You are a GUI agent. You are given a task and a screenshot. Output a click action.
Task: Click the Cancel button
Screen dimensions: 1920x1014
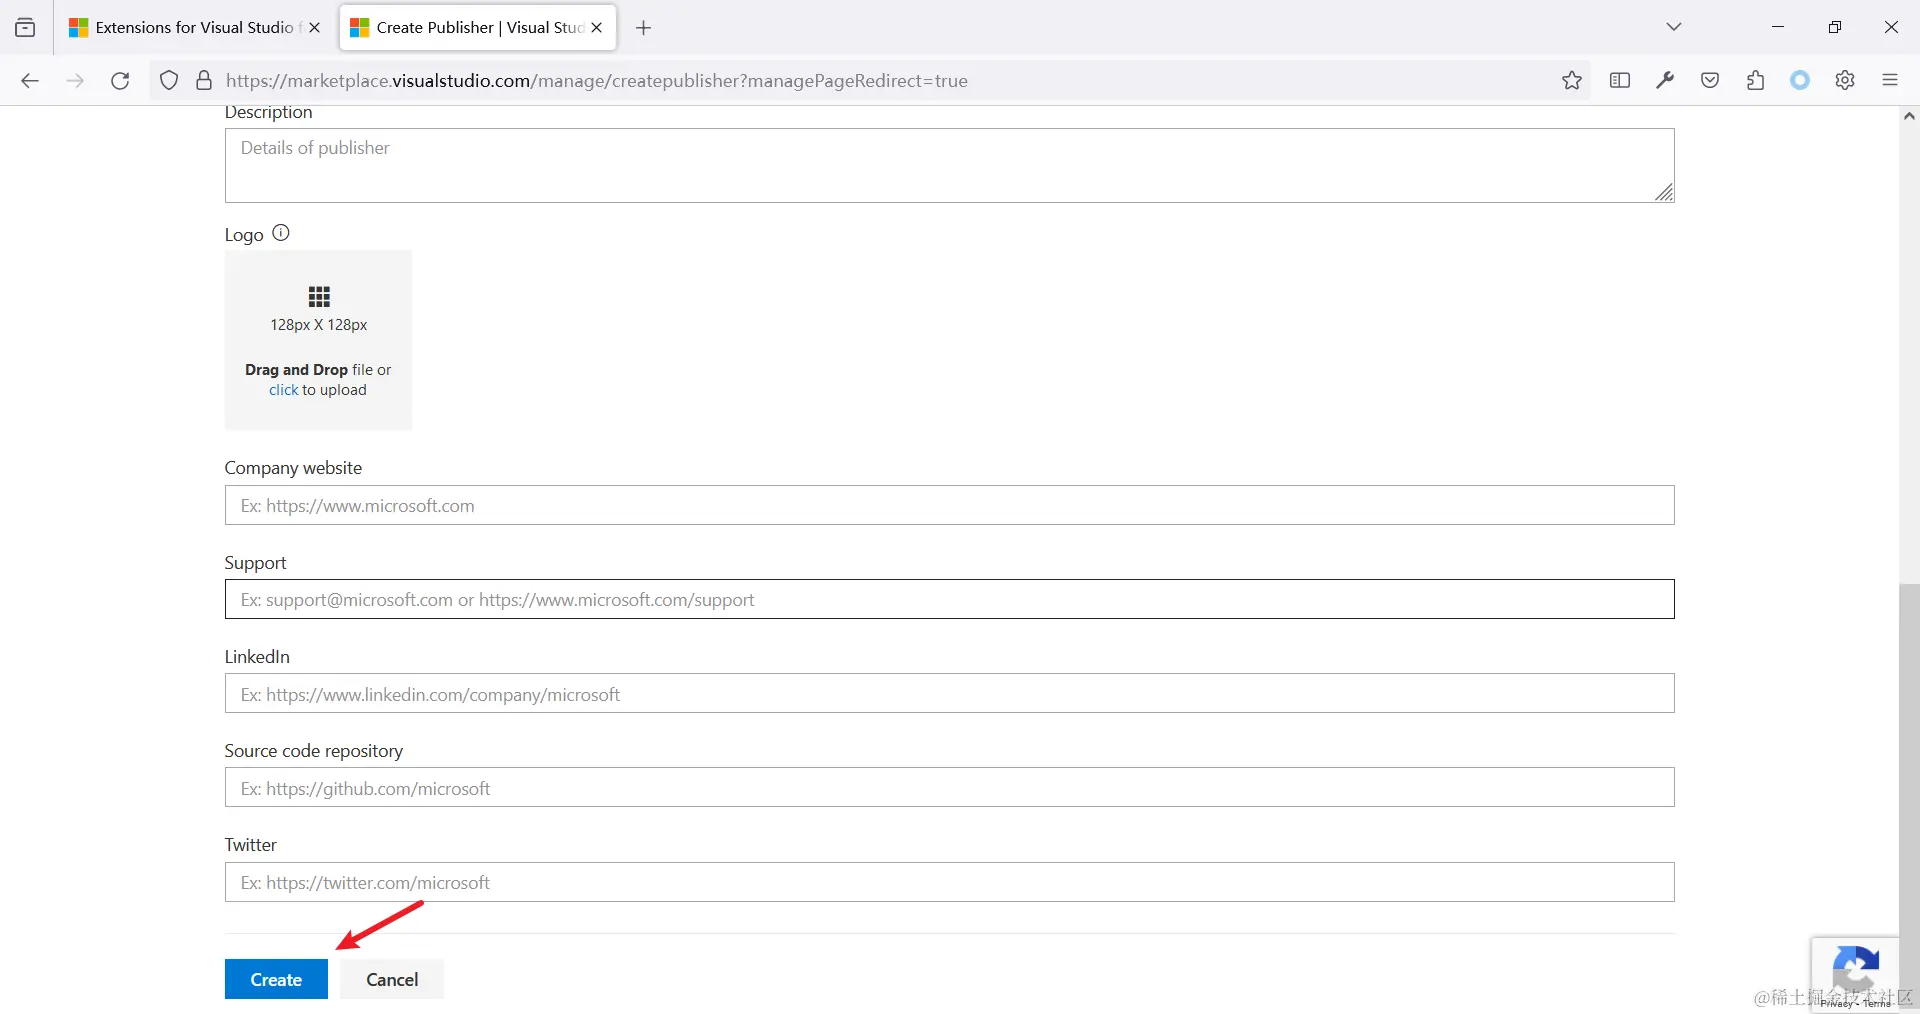[392, 980]
